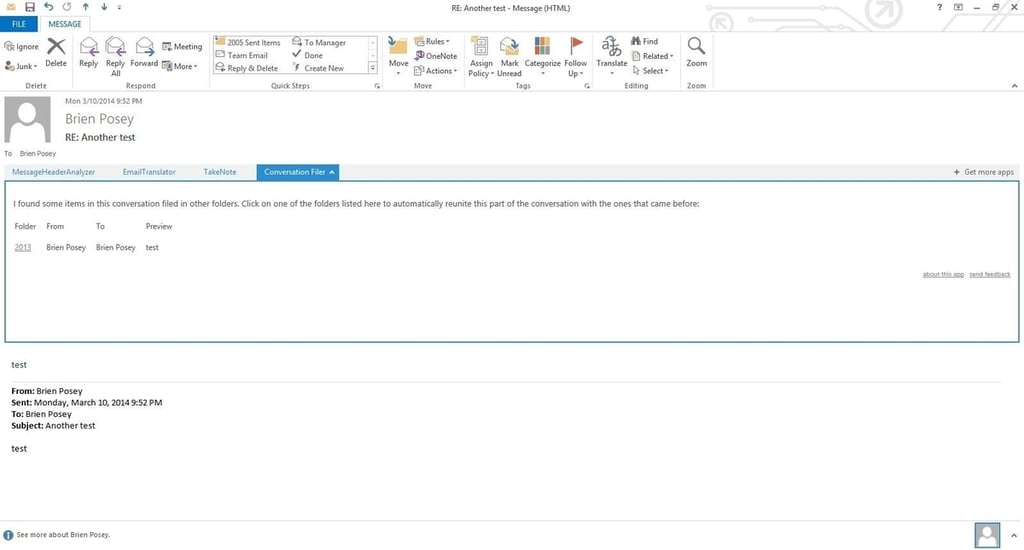
Task: Open the Quick Steps dialog launcher
Action: (x=377, y=86)
